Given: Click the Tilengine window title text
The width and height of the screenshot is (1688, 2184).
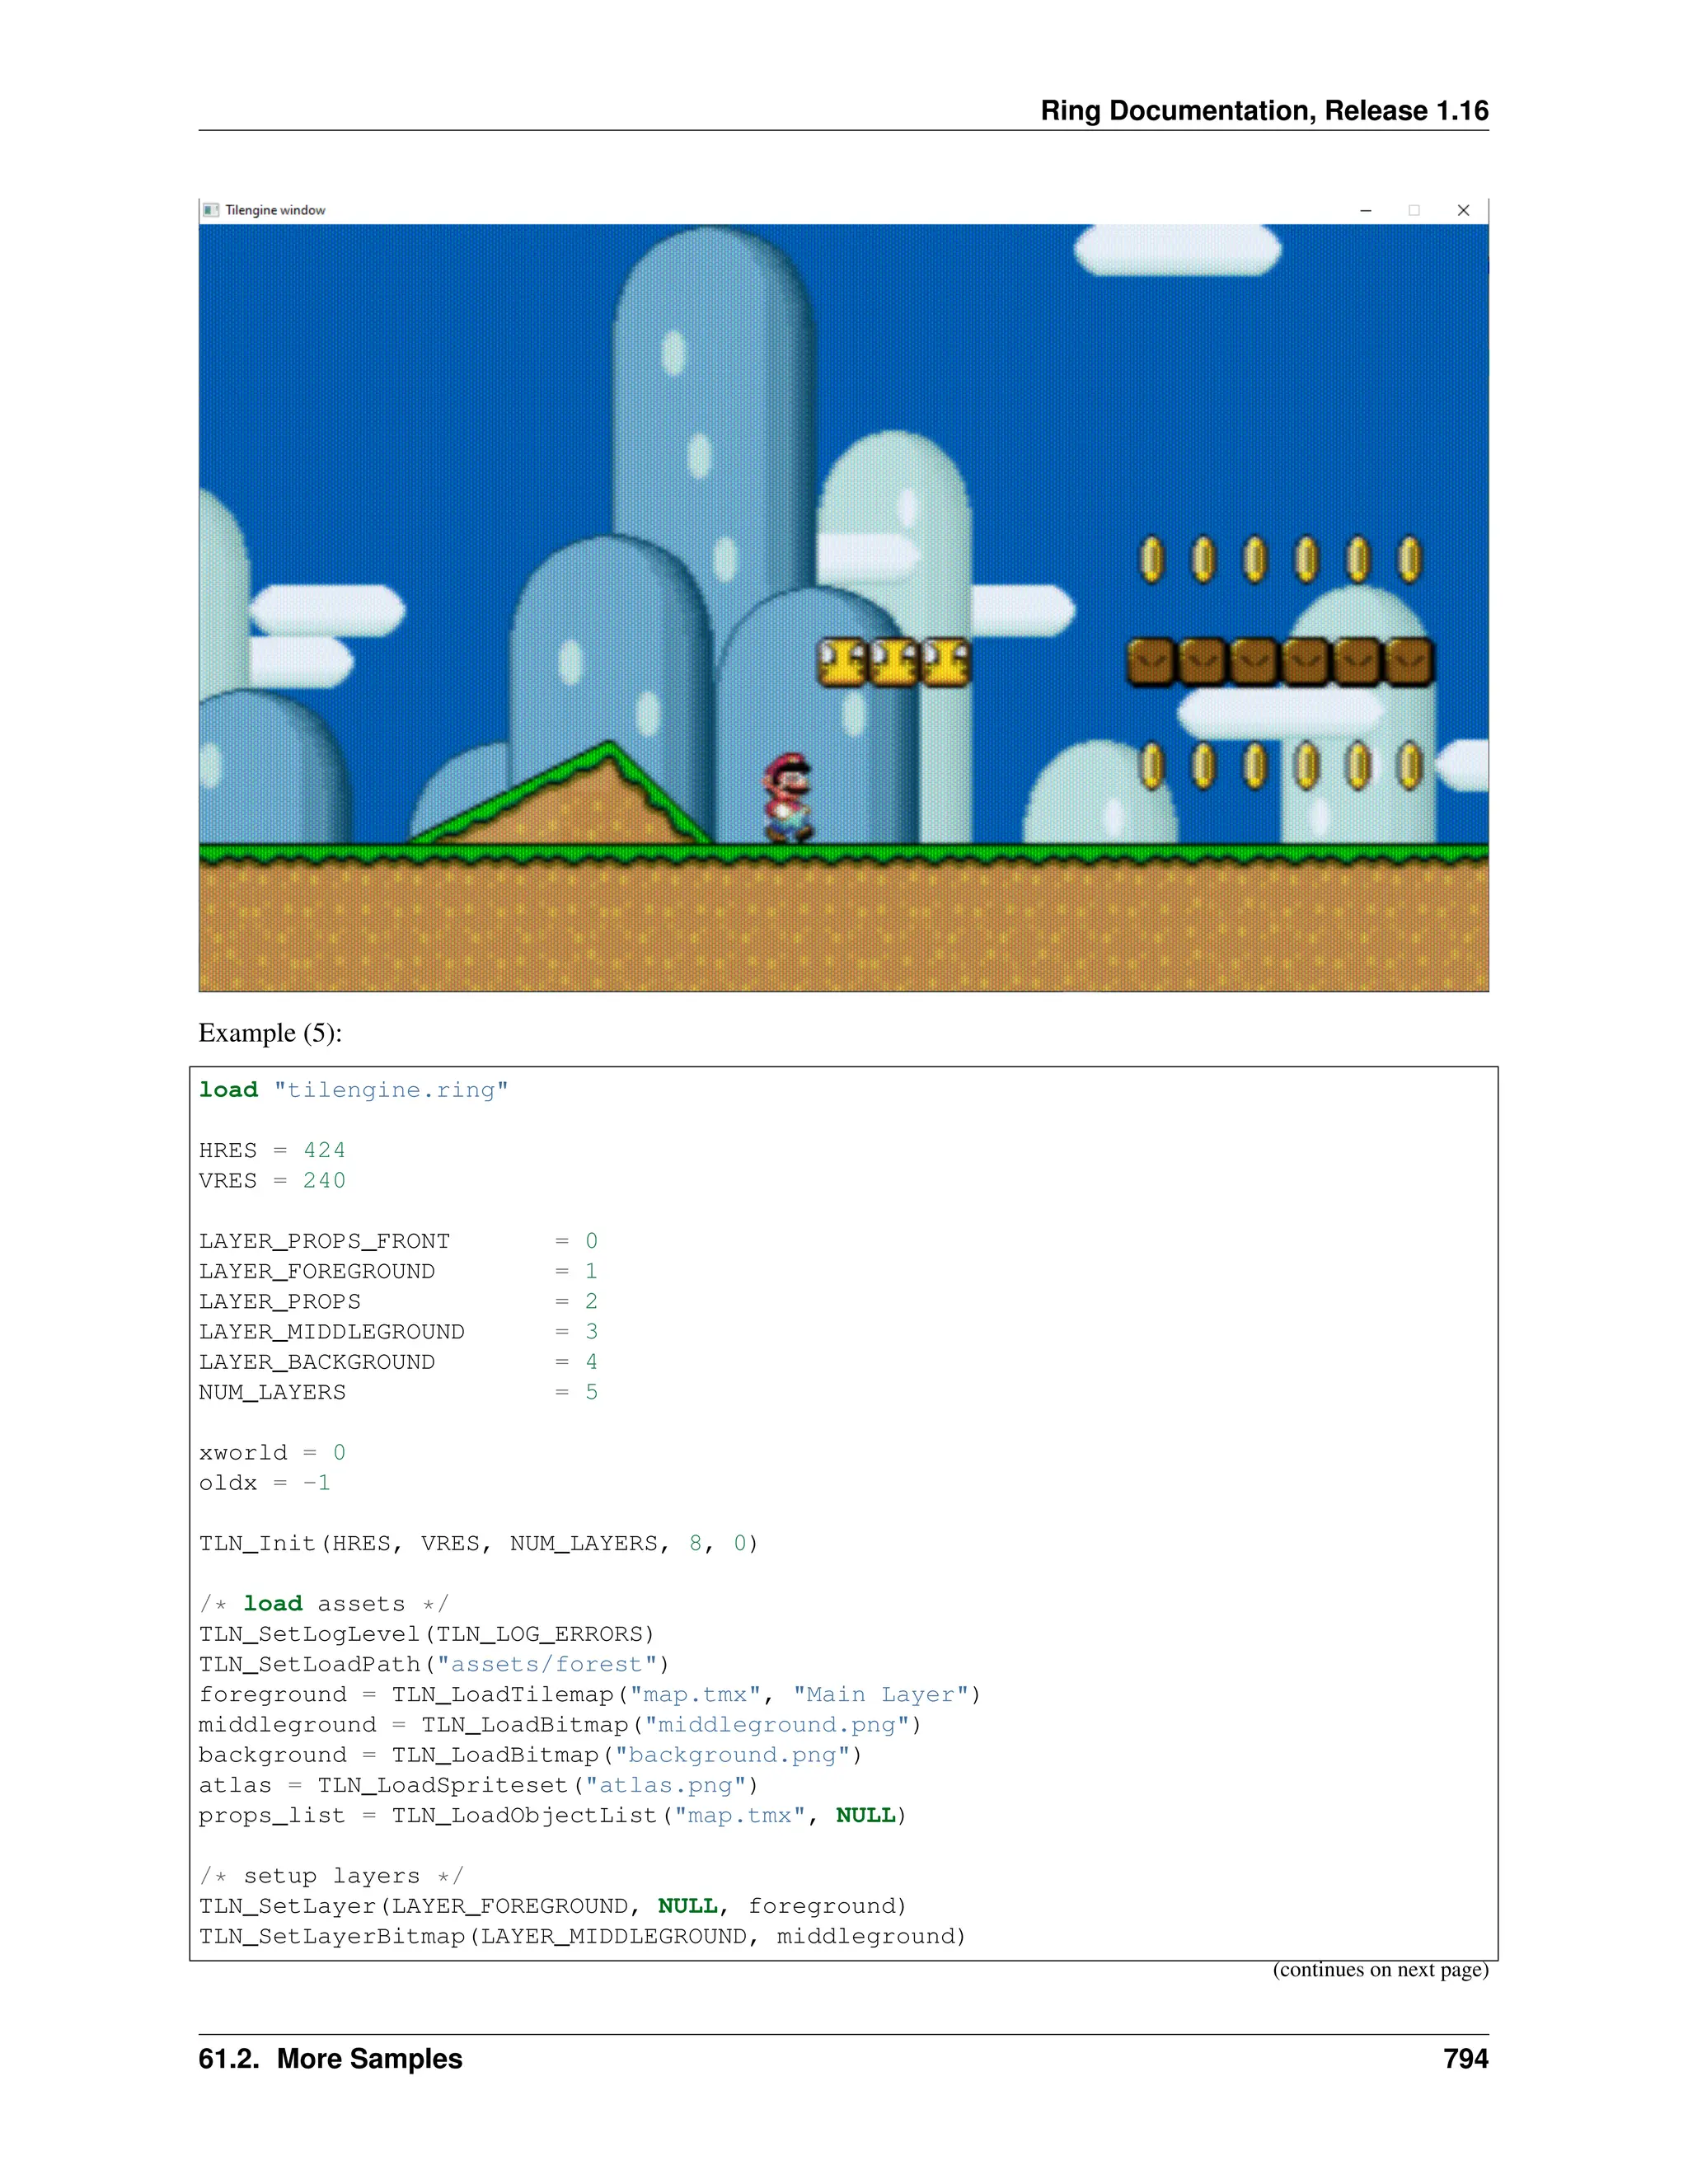Looking at the screenshot, I should (x=275, y=210).
